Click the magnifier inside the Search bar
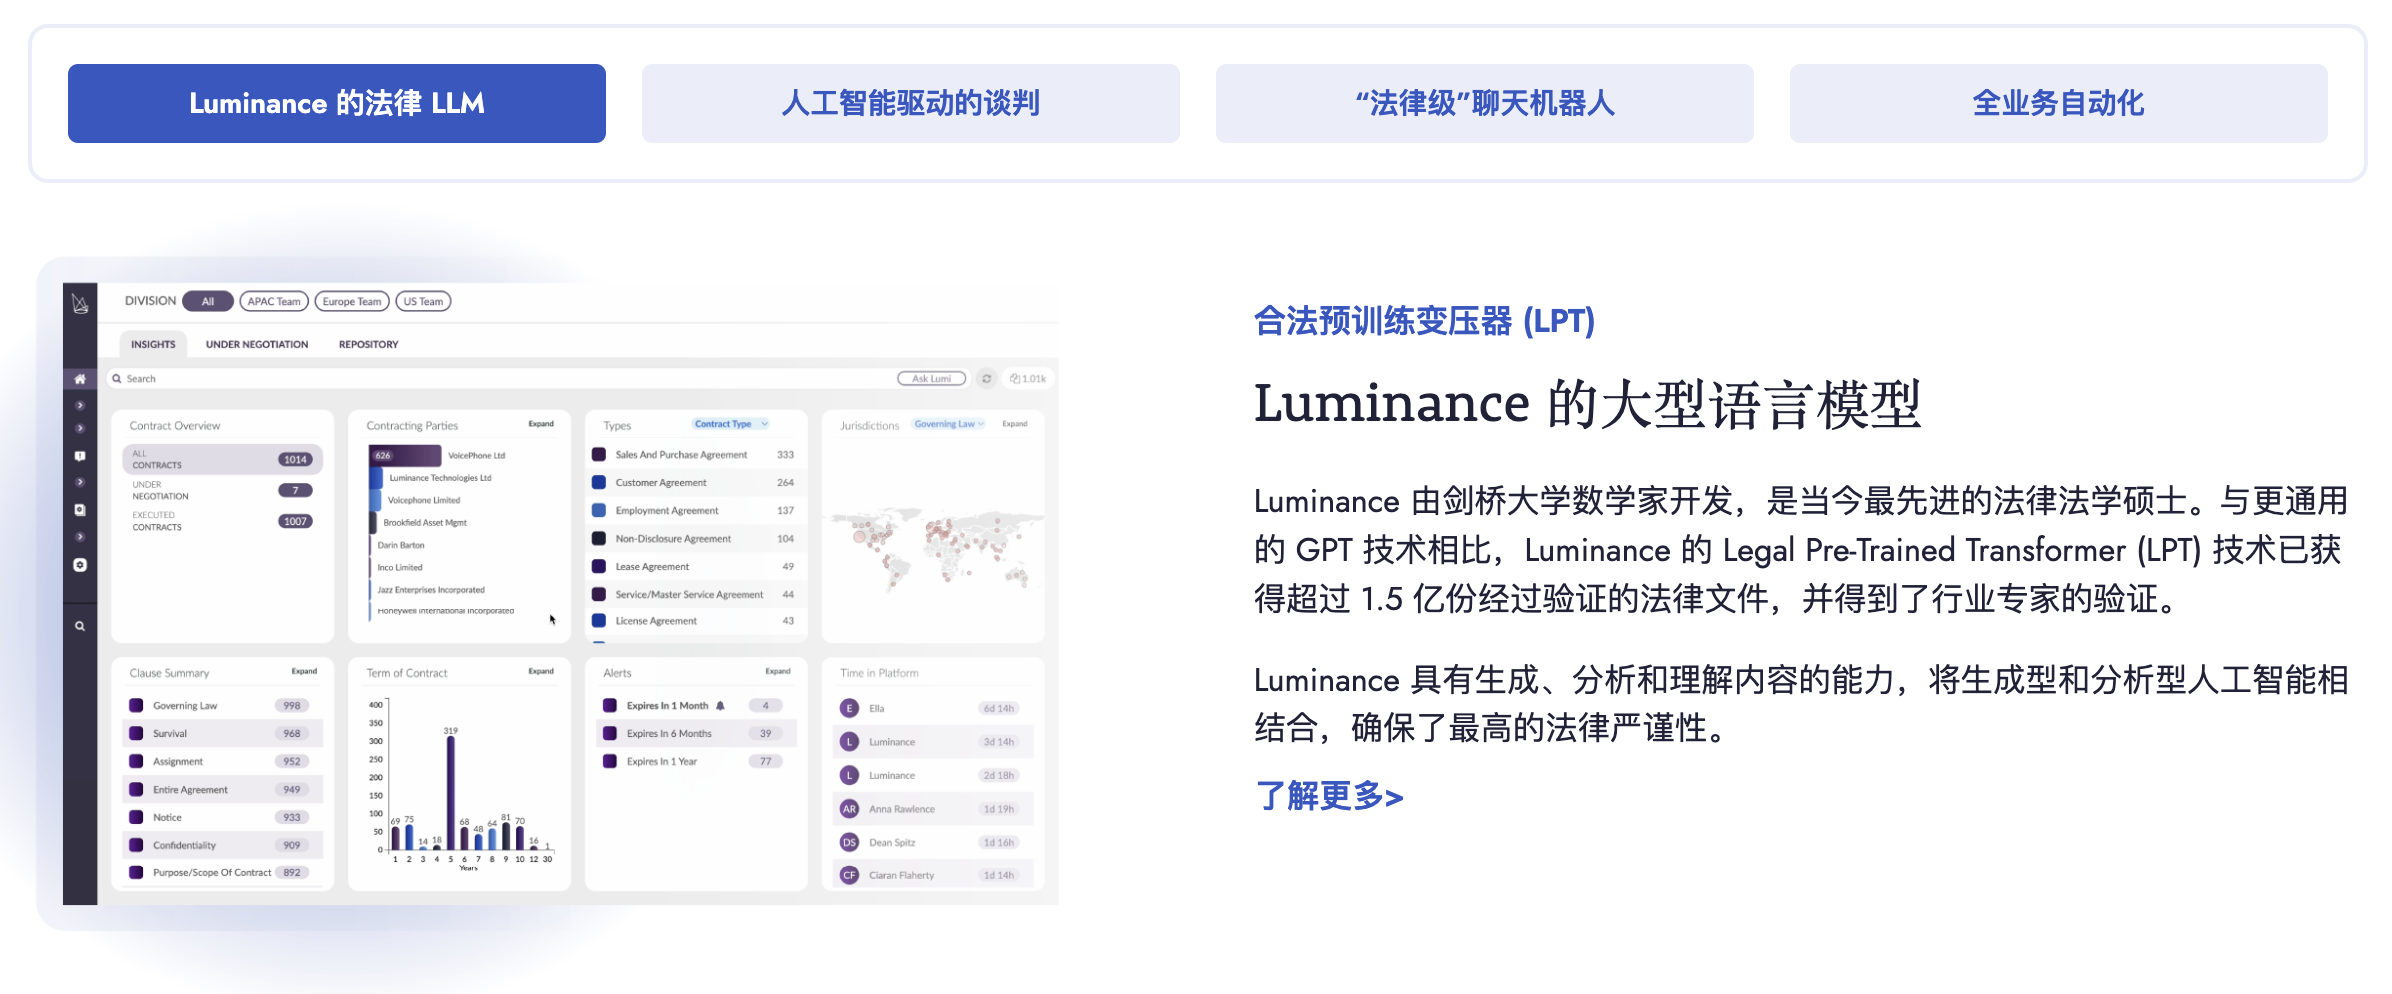Image resolution: width=2392 pixels, height=994 pixels. click(x=117, y=379)
